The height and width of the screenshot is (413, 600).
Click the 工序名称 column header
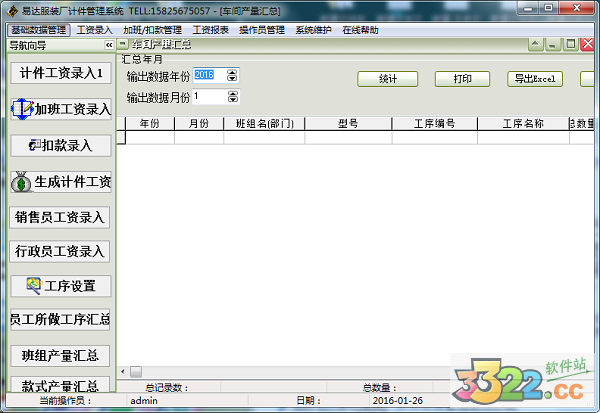point(523,123)
